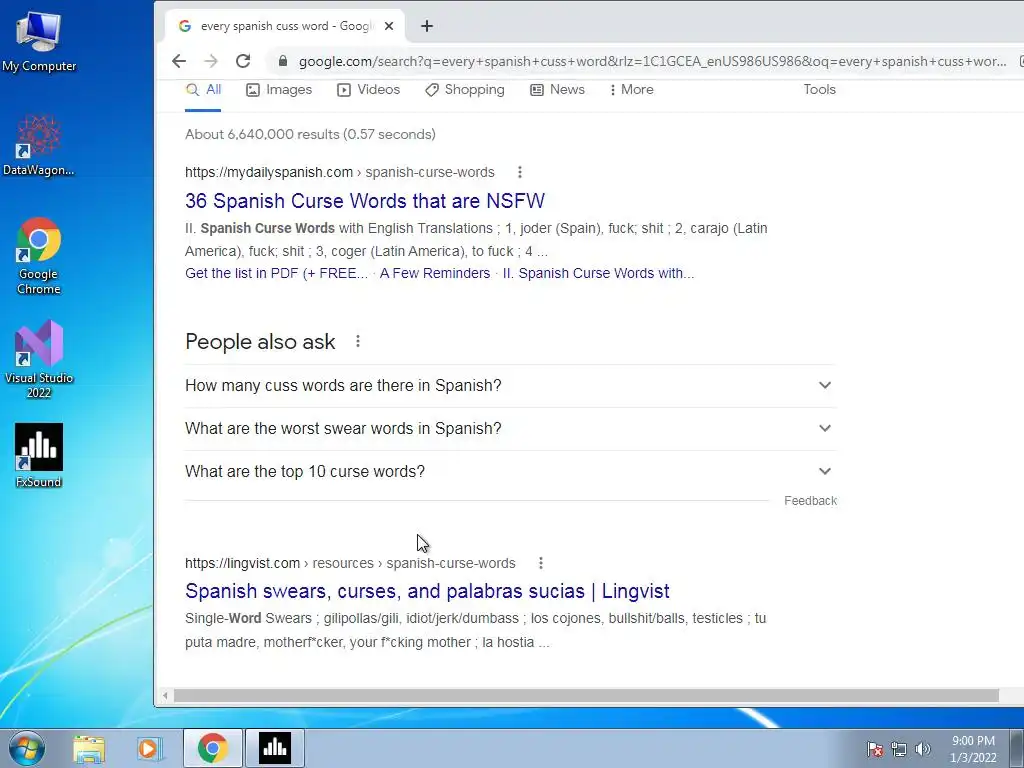This screenshot has height=768, width=1024.
Task: Open FxSound from the taskbar
Action: tap(275, 748)
